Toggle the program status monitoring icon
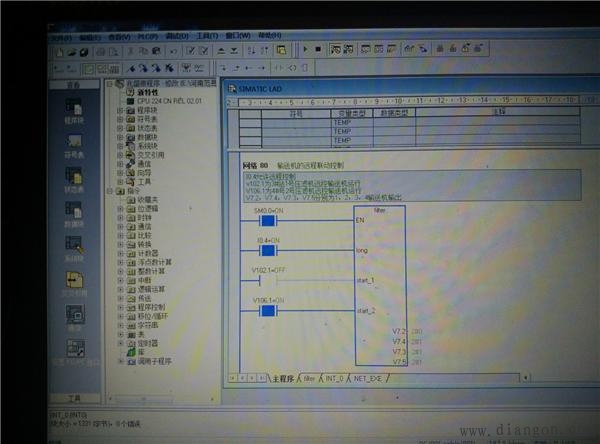The width and height of the screenshot is (600, 444). (x=336, y=49)
